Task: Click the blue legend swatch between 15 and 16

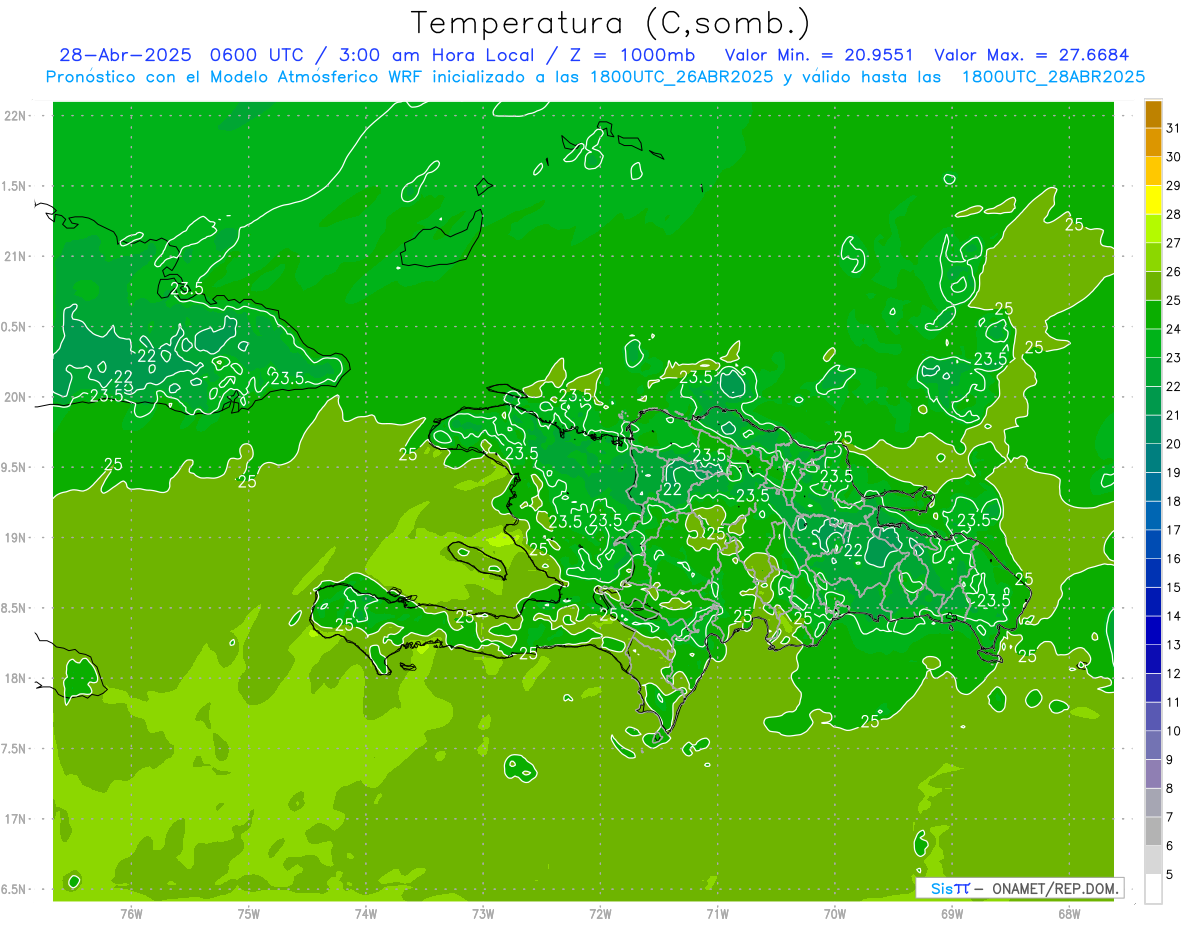Action: tap(1153, 573)
